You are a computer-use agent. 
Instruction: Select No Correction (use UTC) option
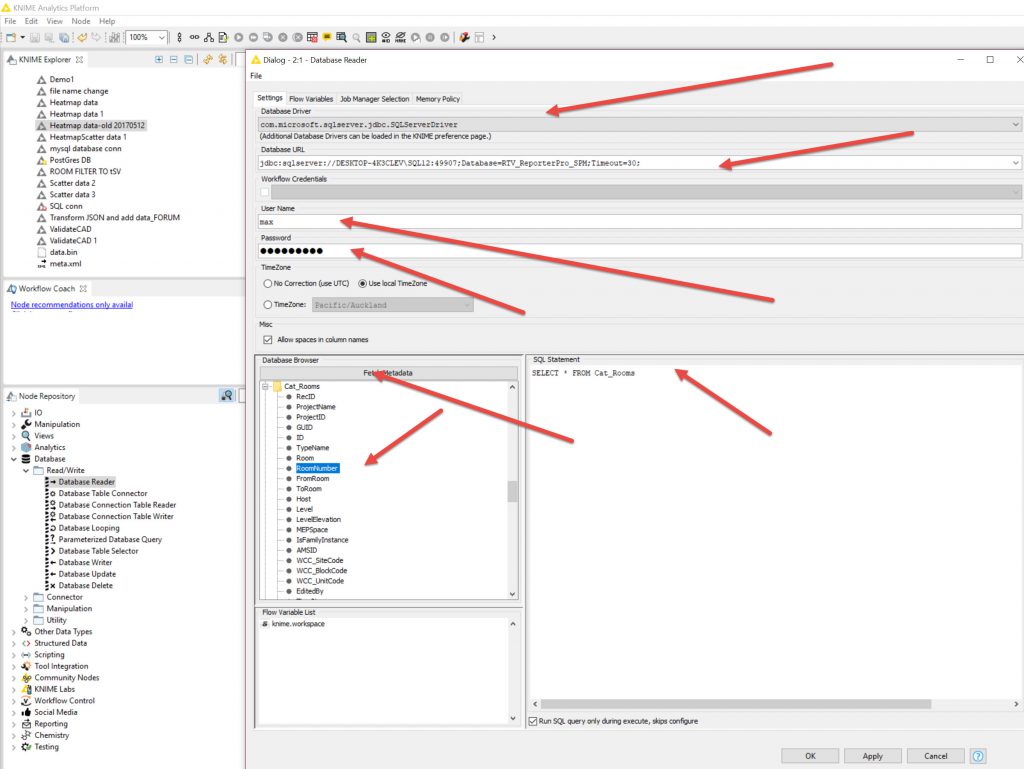(267, 284)
